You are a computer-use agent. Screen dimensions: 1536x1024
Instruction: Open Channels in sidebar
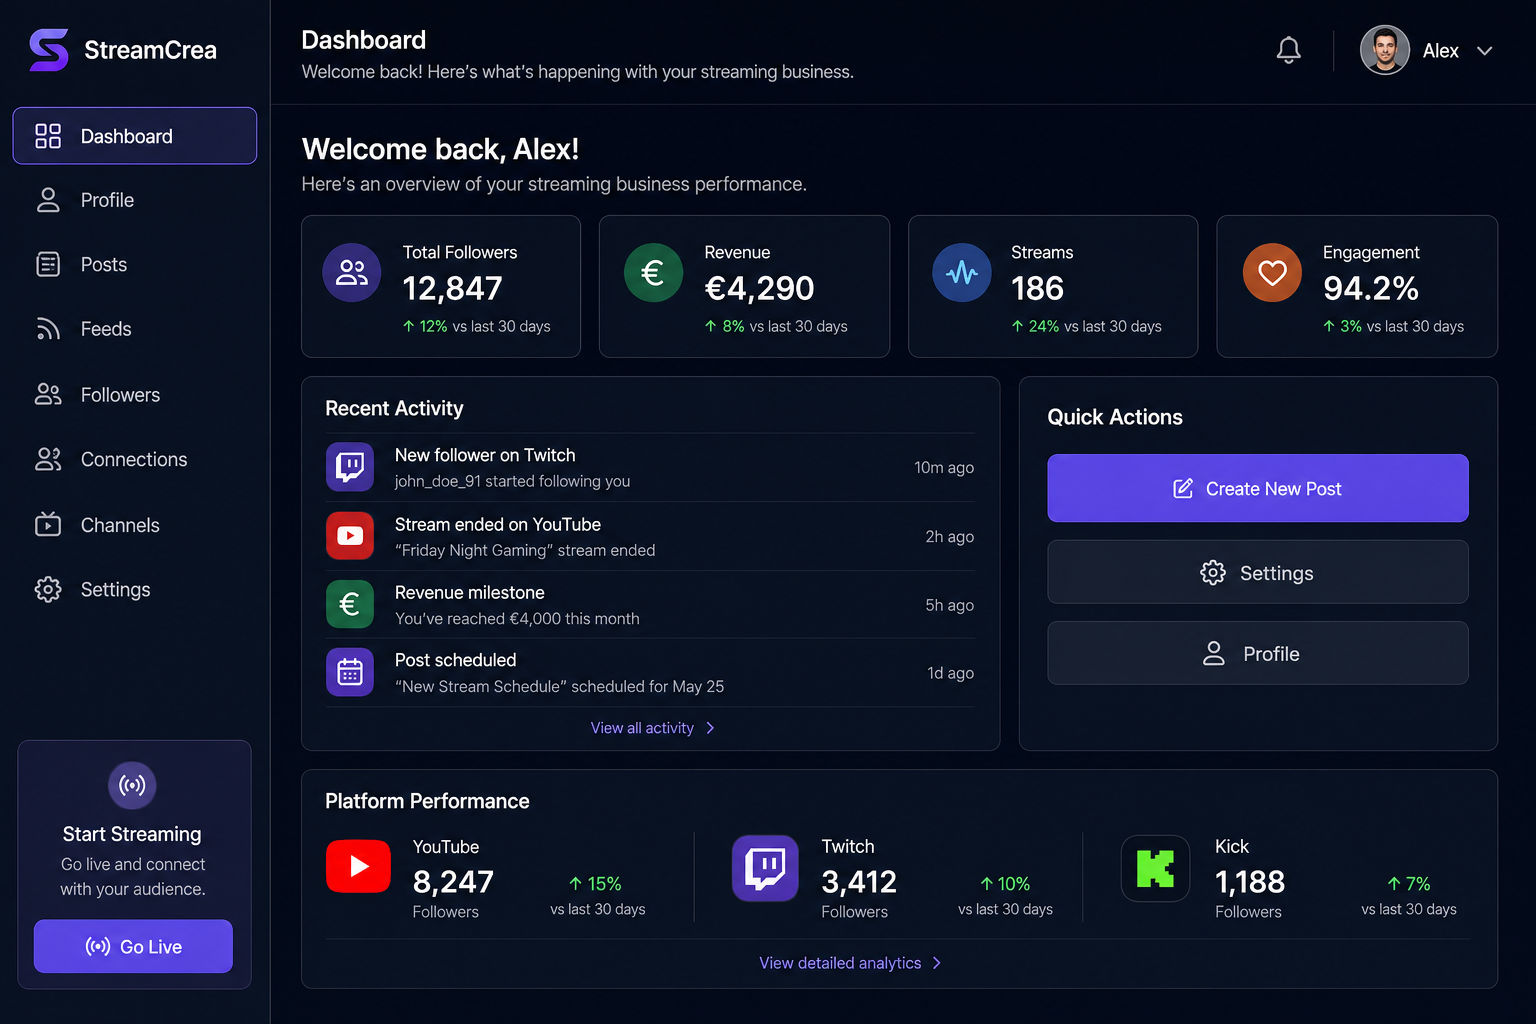tap(135, 525)
